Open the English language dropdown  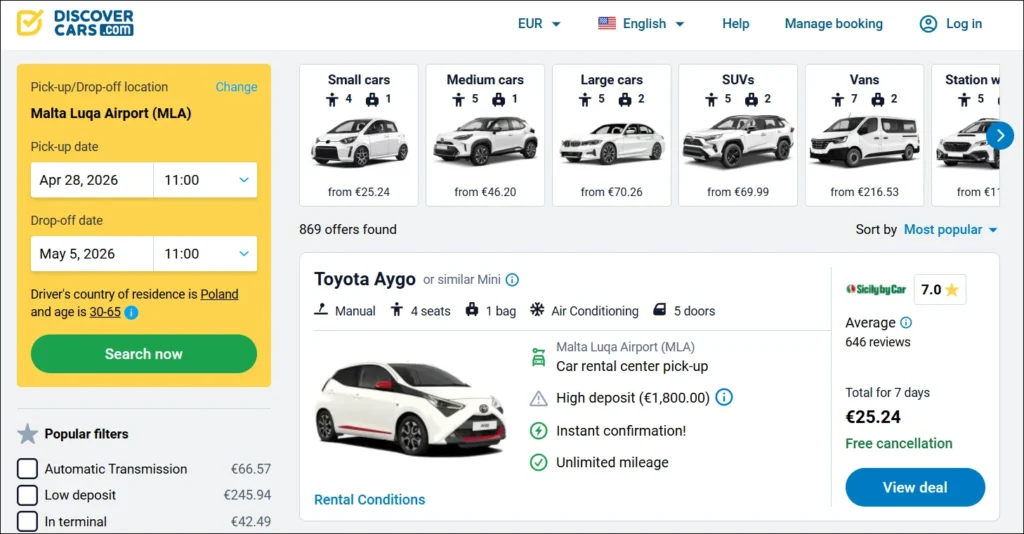(x=641, y=24)
